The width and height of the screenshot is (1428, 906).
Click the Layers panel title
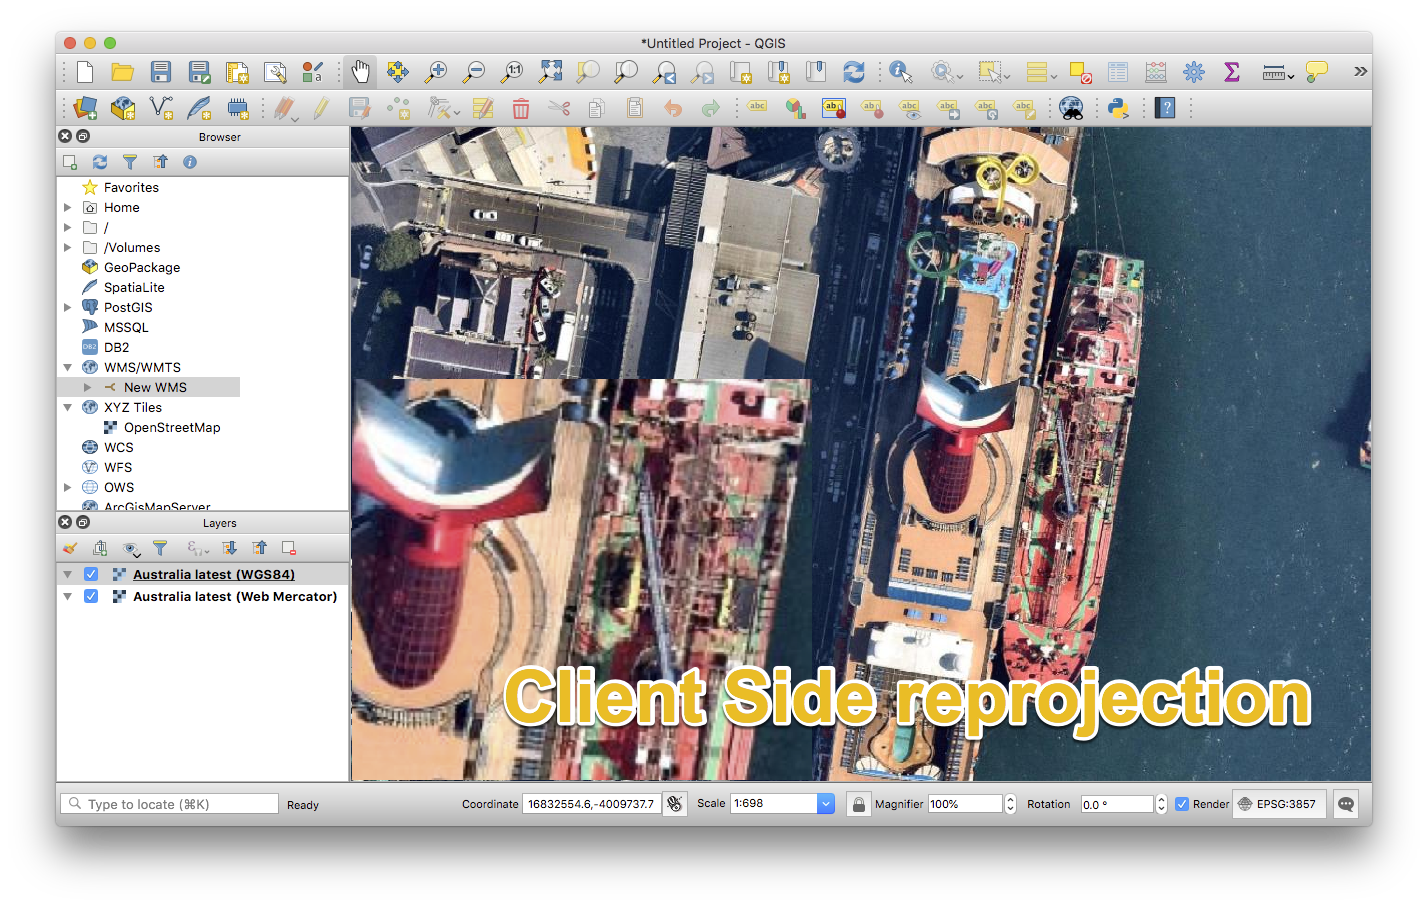click(219, 522)
